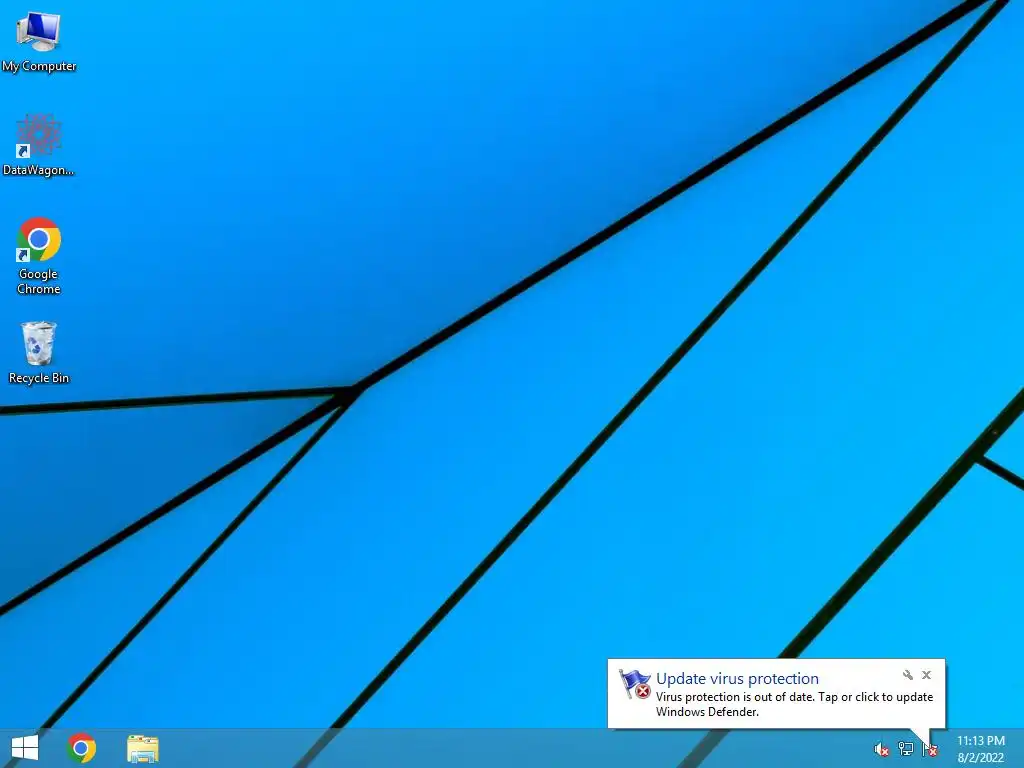Viewport: 1024px width, 768px height.
Task: Click the Update virus protection heading
Action: pos(737,679)
